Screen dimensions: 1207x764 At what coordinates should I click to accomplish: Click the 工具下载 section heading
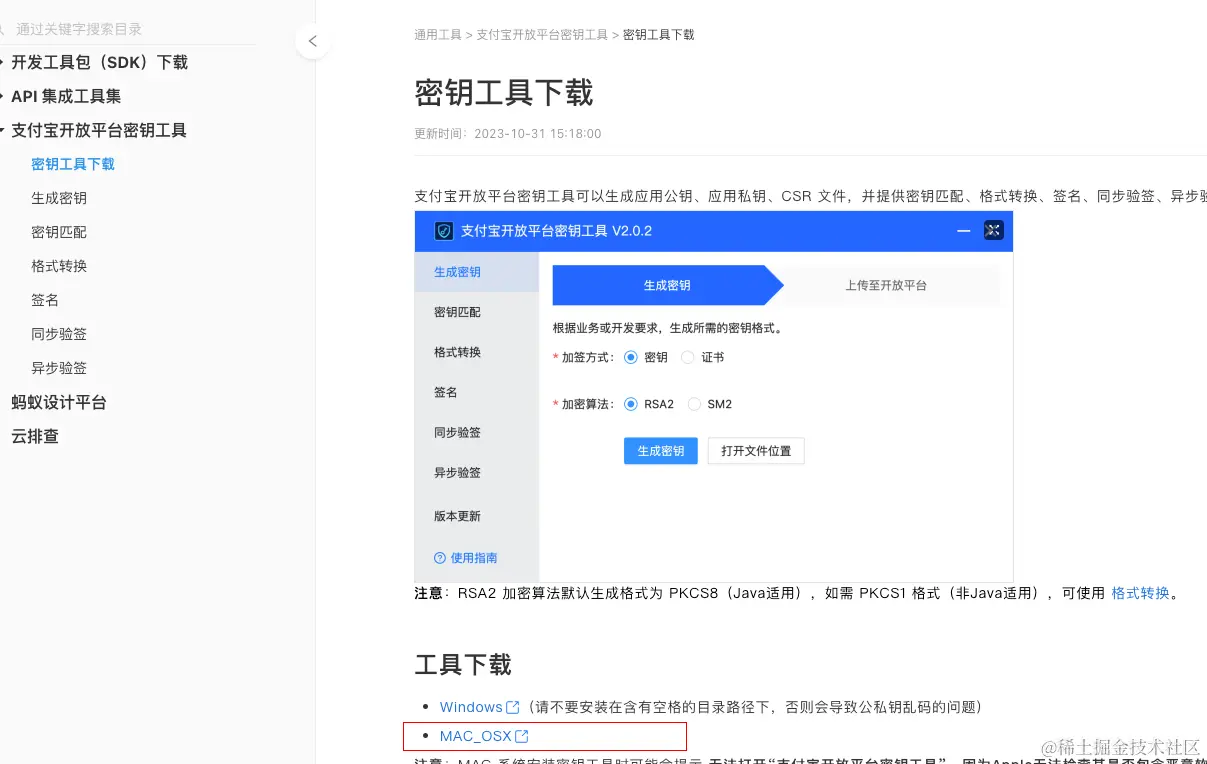tap(463, 664)
